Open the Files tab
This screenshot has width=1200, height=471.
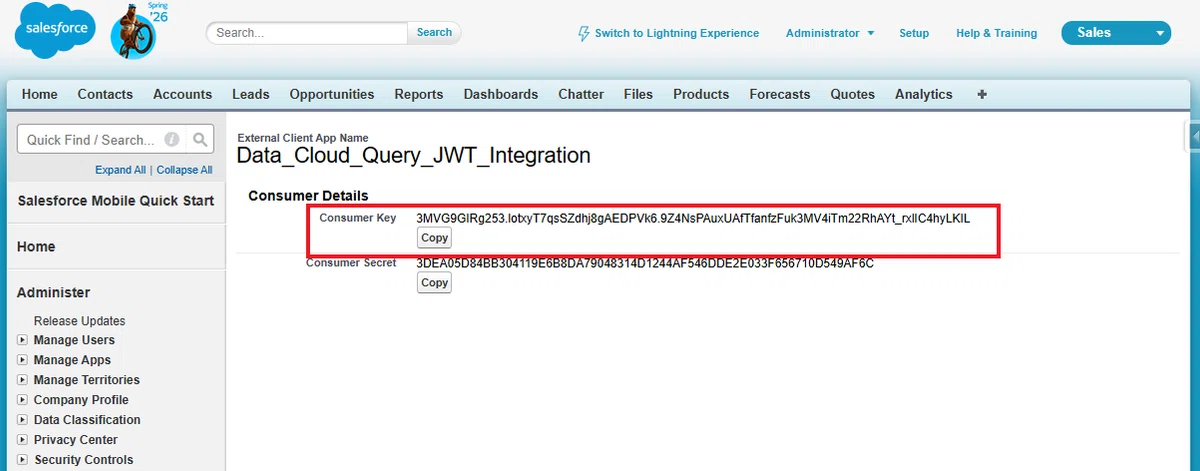coord(638,94)
